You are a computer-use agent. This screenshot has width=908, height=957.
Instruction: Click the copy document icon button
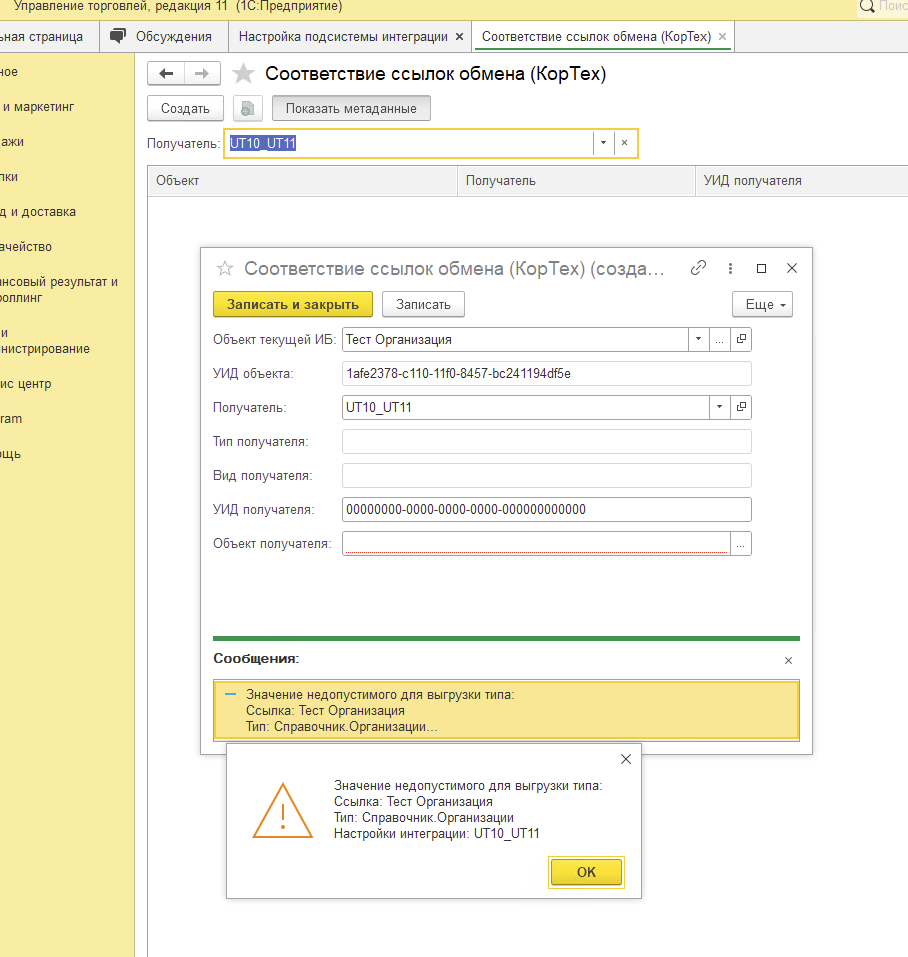[x=247, y=109]
